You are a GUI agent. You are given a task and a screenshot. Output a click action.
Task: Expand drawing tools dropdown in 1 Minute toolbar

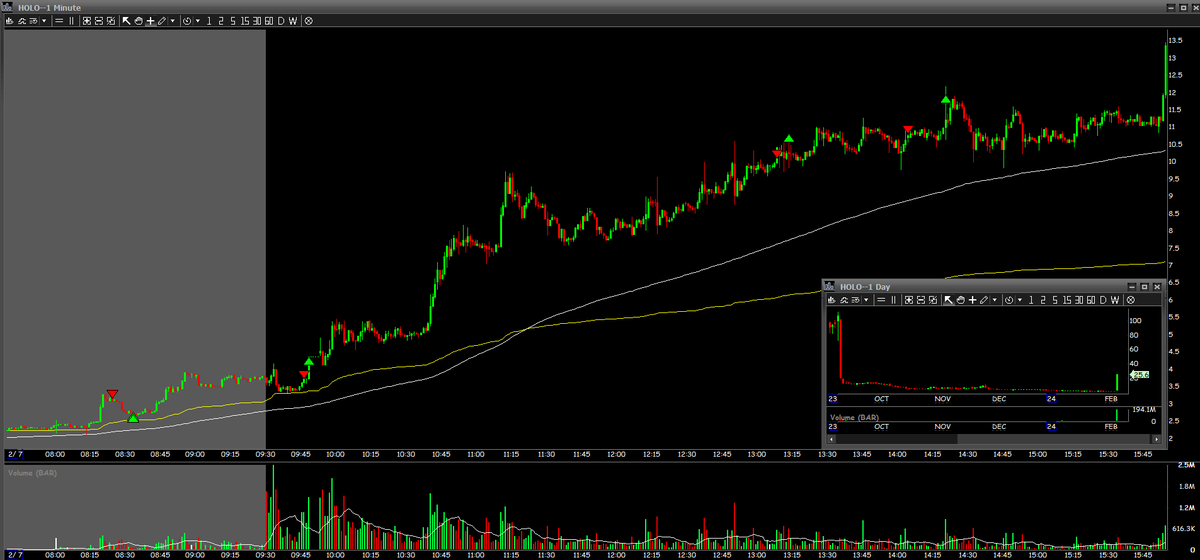(173, 20)
